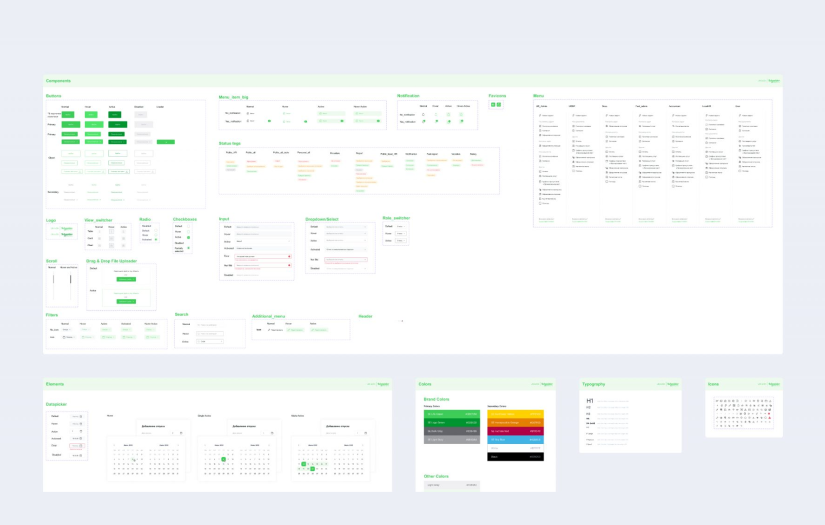
Task: Click Normal No_icon filter chip
Action: click(x=66, y=330)
